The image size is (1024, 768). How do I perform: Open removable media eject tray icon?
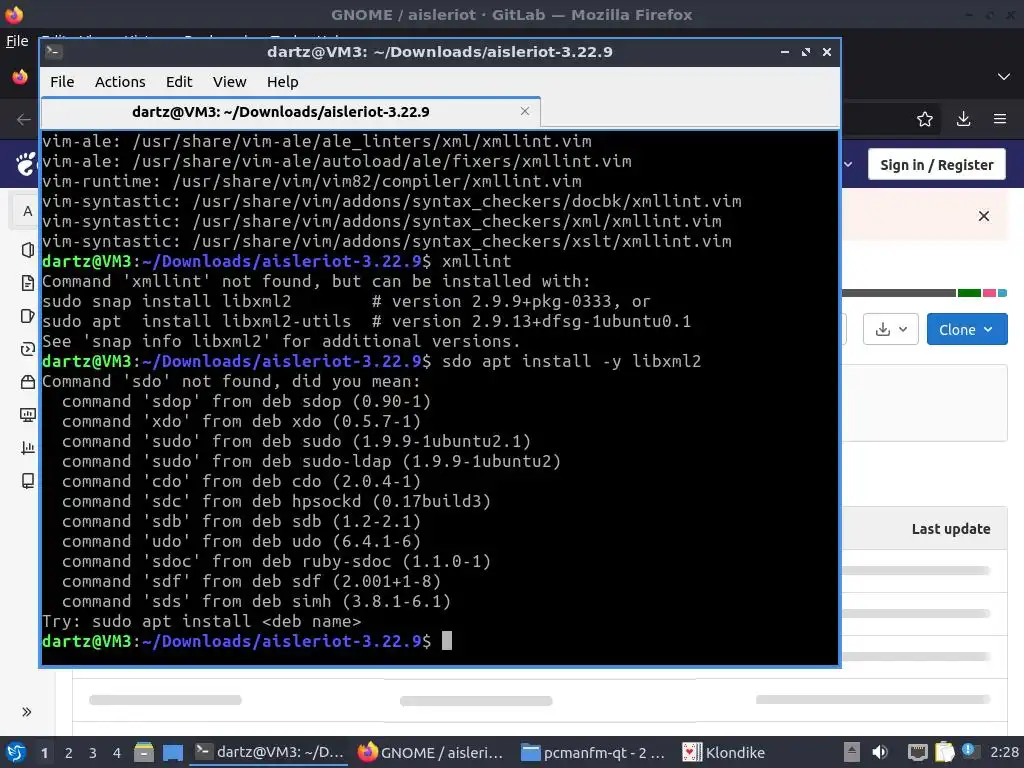pos(851,752)
